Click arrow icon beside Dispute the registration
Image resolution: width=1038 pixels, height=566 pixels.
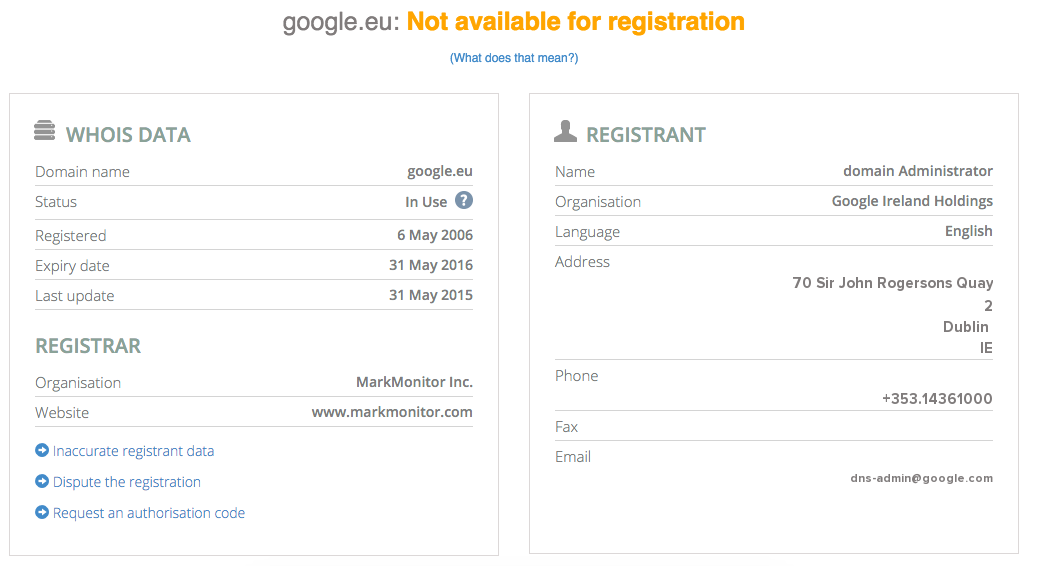(x=42, y=481)
